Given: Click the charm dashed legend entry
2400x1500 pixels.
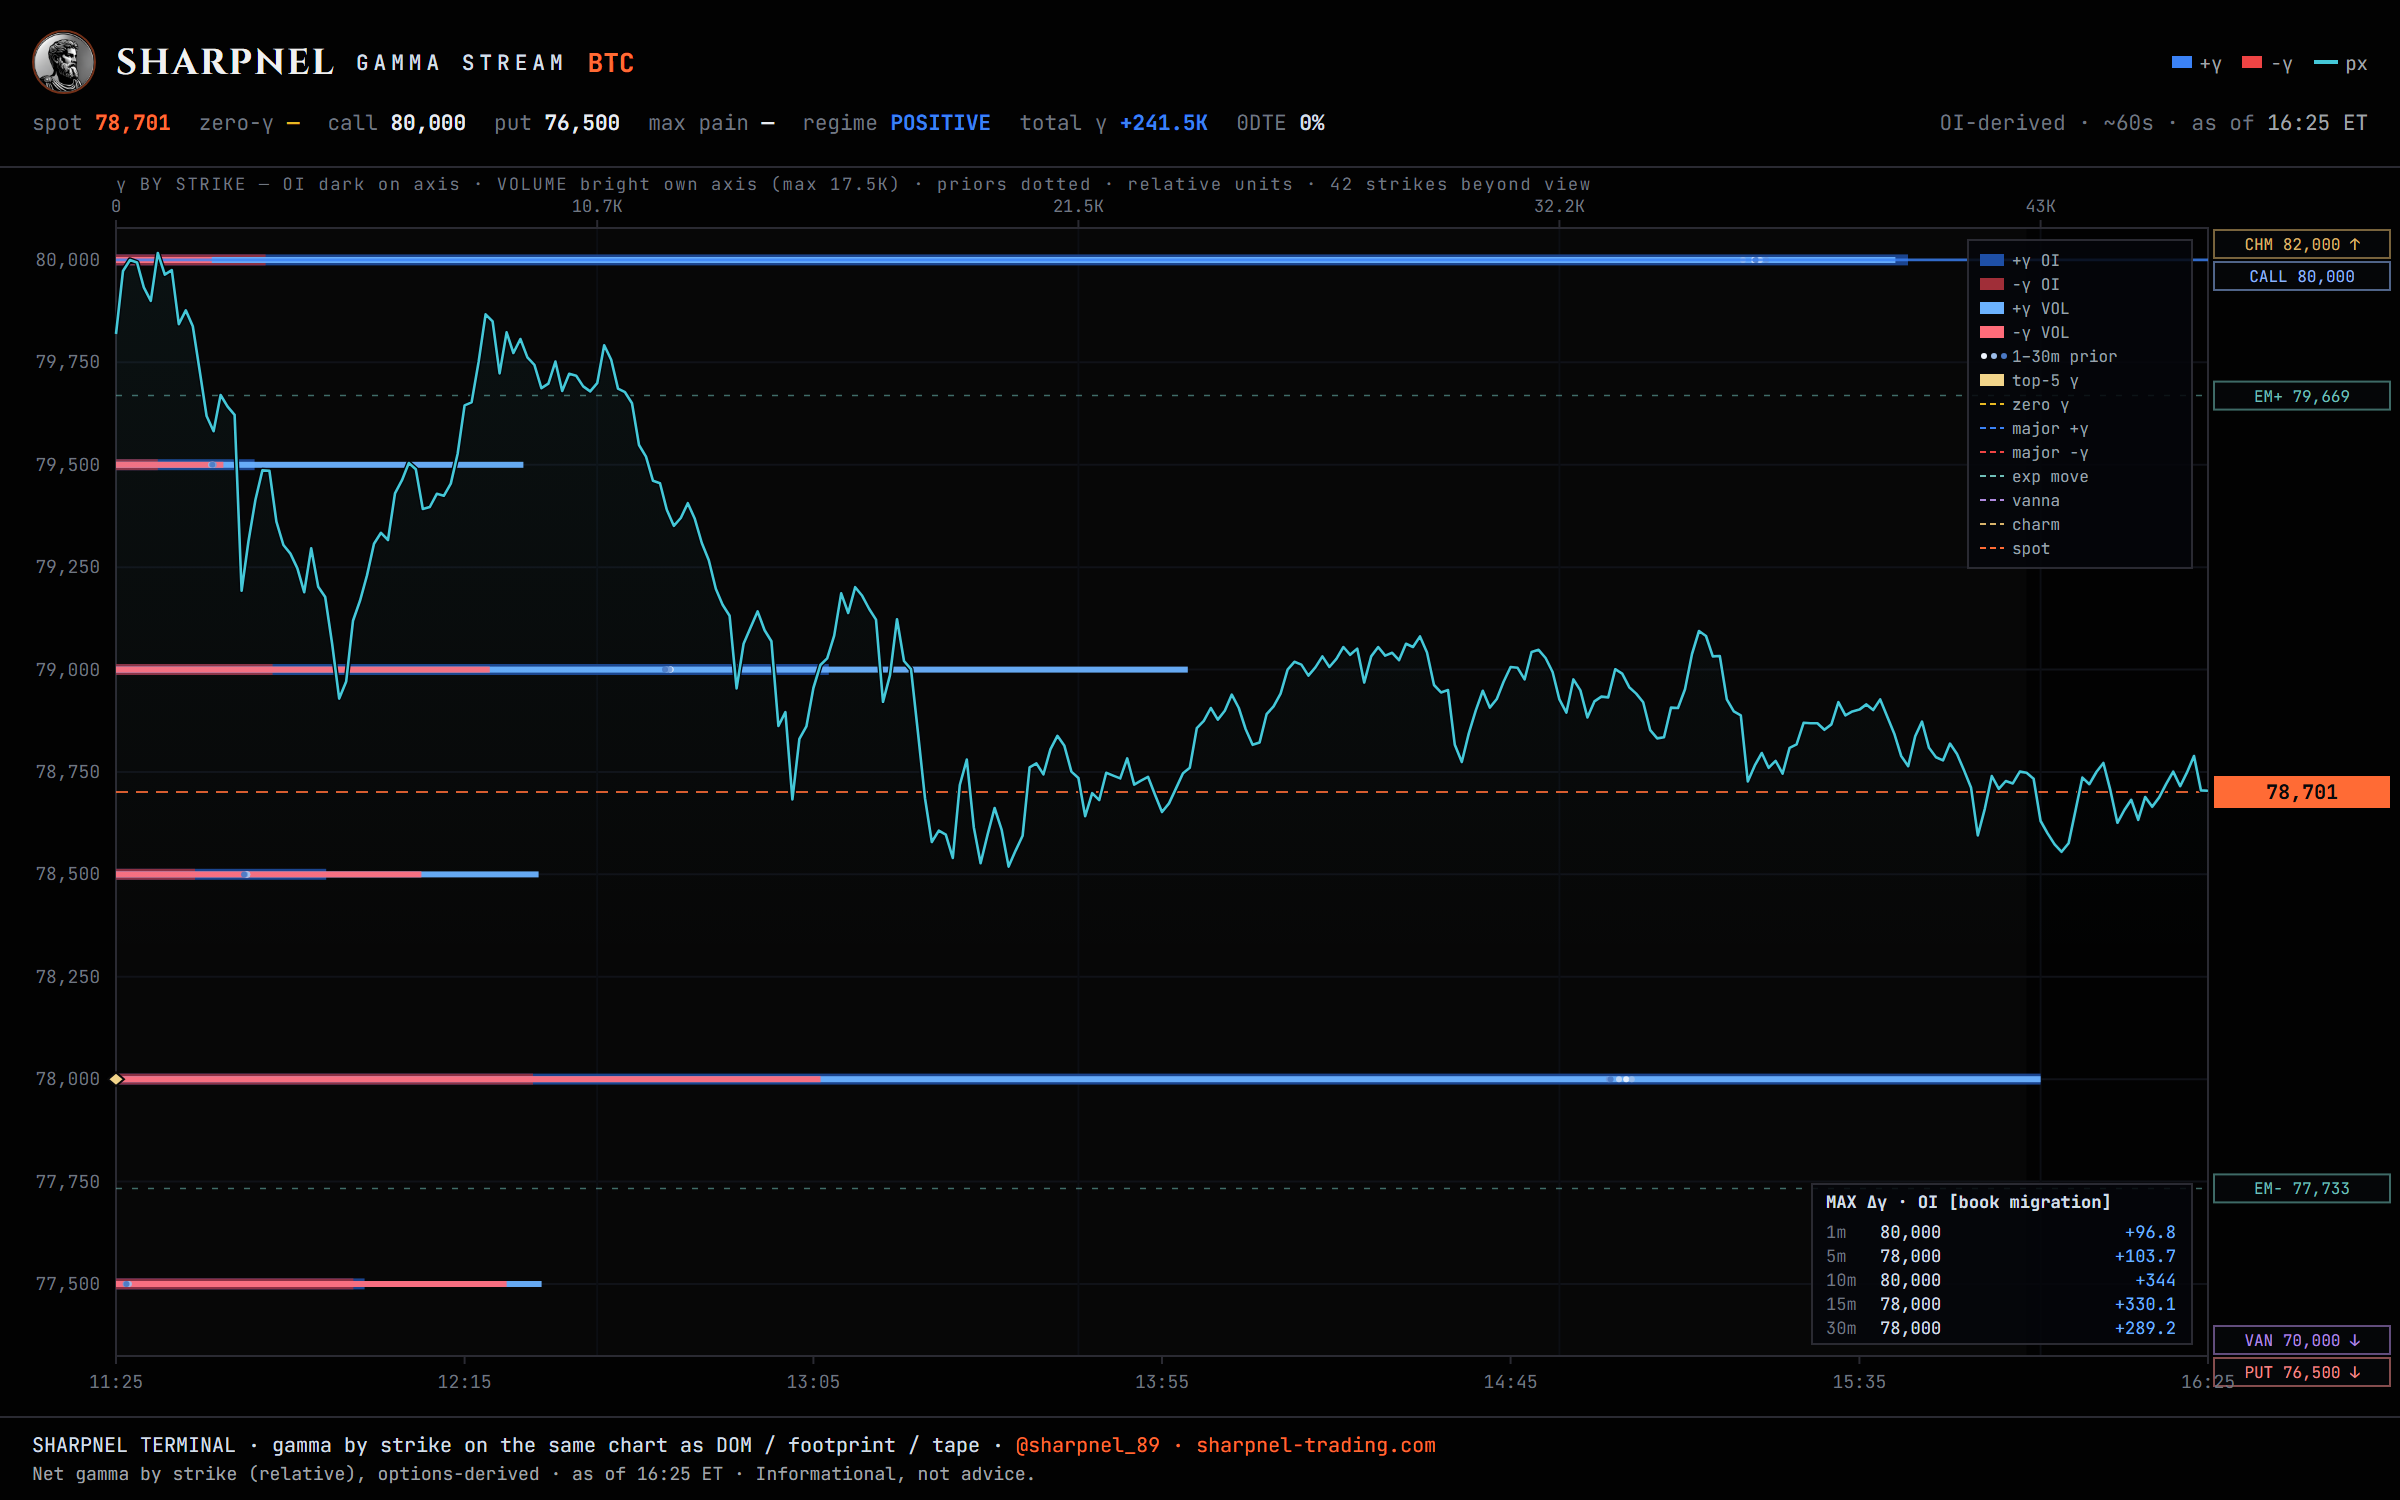Looking at the screenshot, I should coord(2020,524).
